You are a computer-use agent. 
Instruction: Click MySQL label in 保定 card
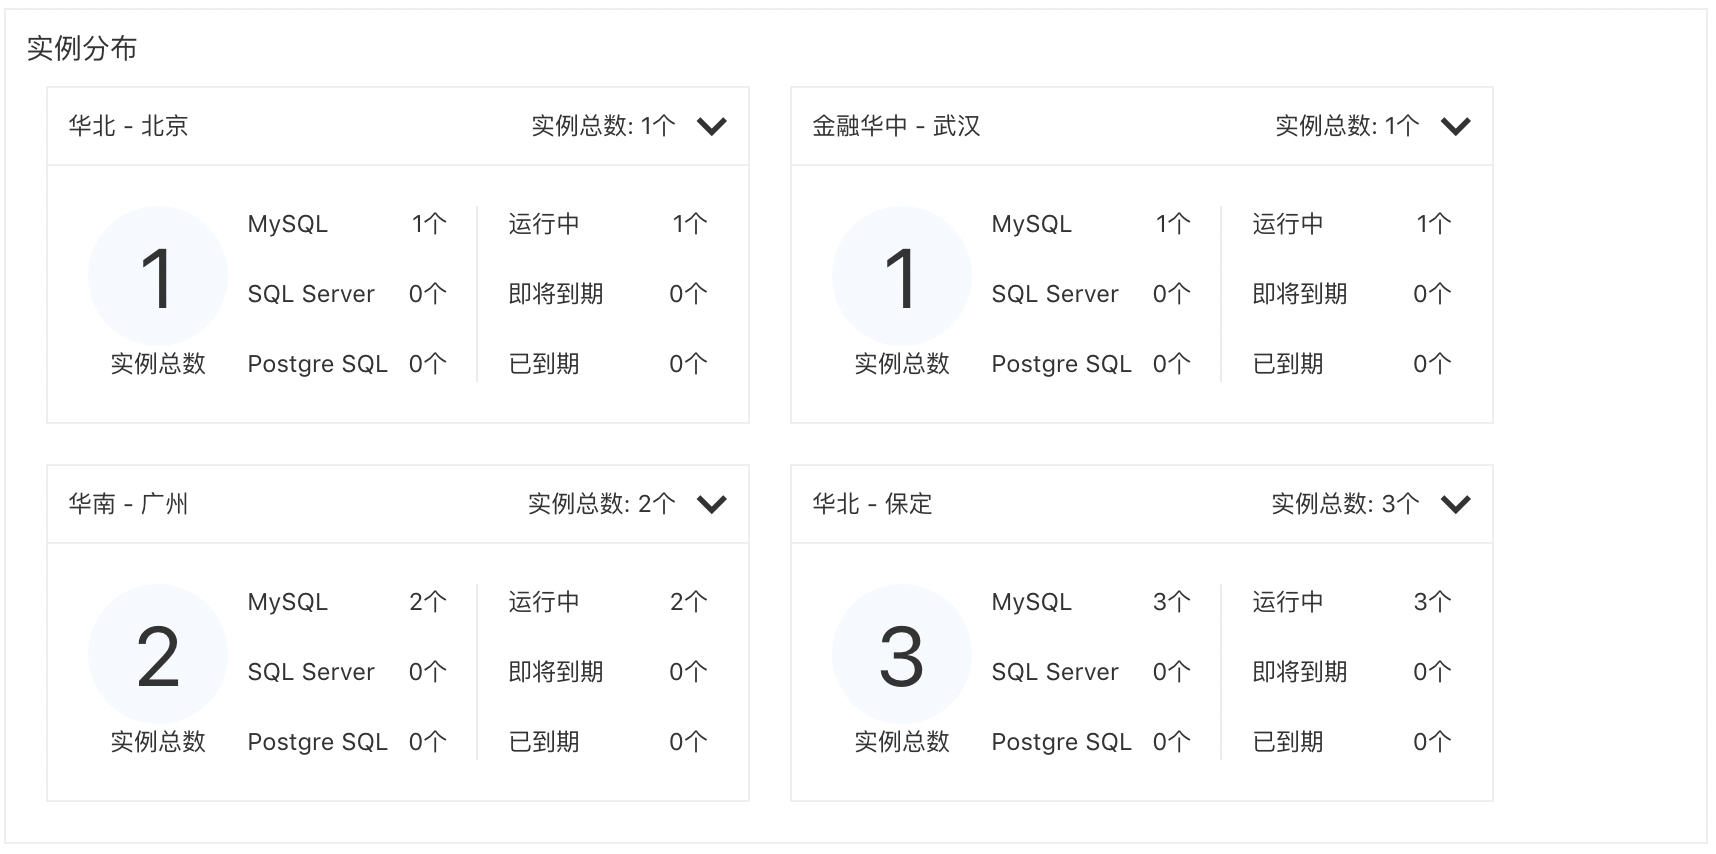[1032, 602]
